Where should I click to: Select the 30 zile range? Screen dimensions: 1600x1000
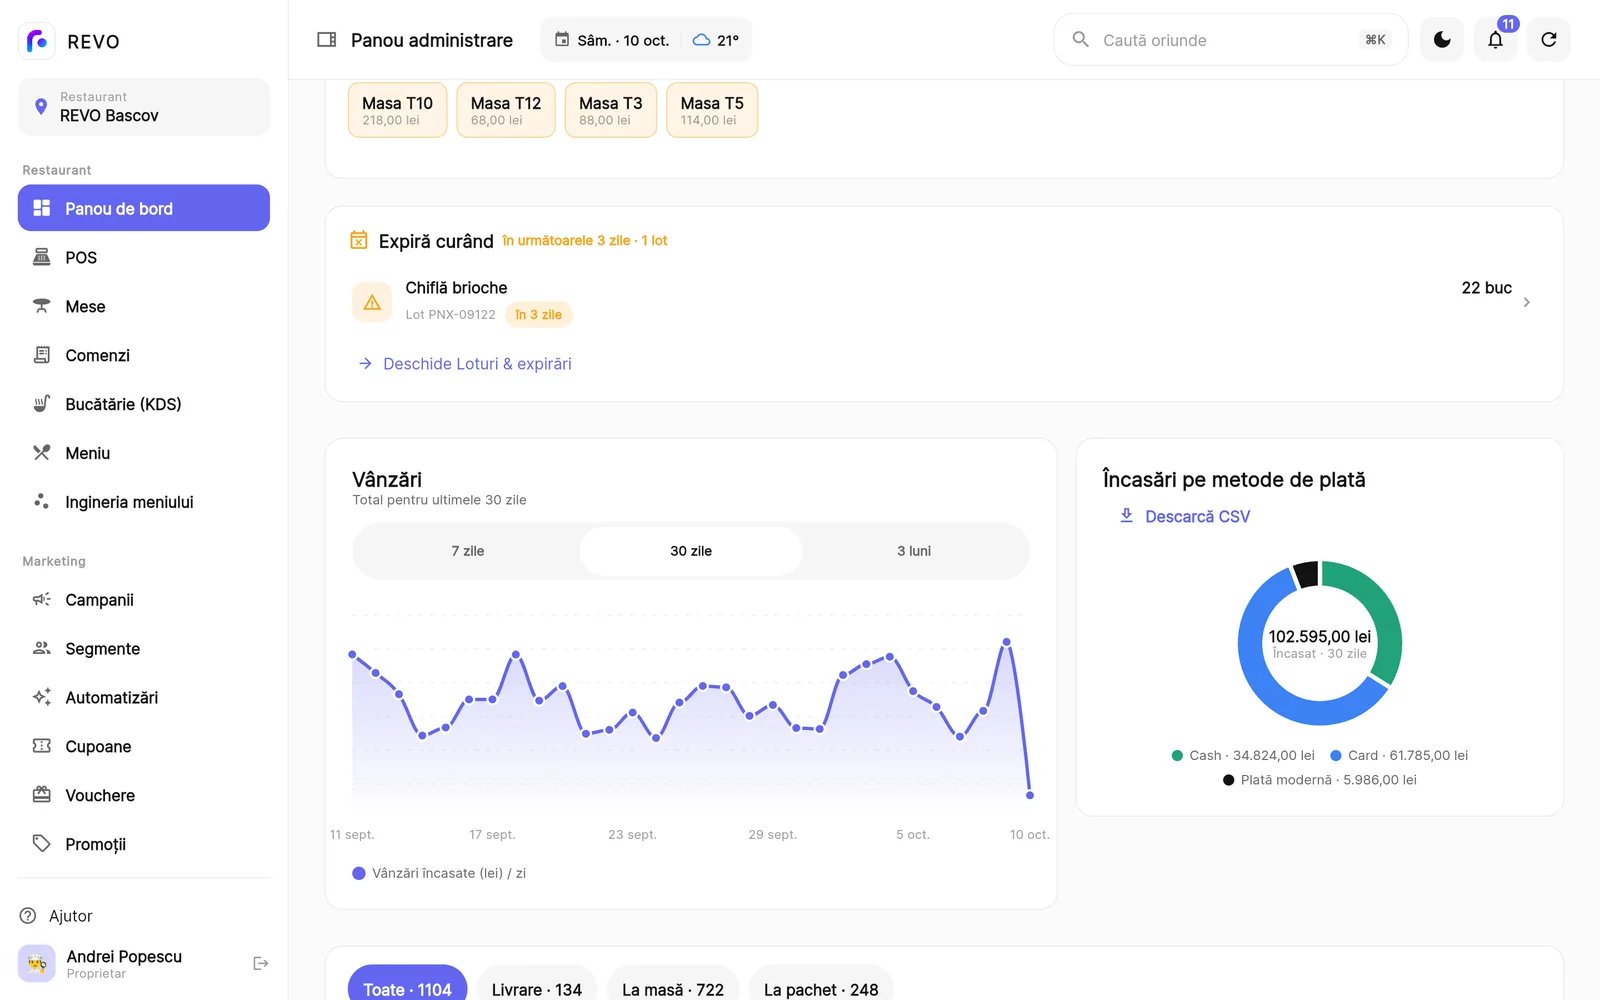pos(691,551)
